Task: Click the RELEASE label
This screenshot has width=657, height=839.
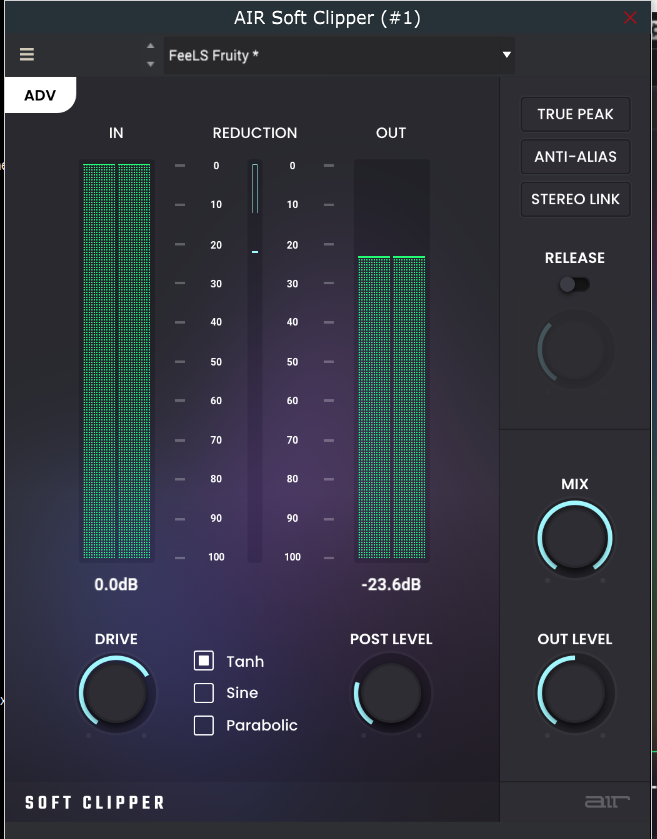Action: click(x=575, y=258)
